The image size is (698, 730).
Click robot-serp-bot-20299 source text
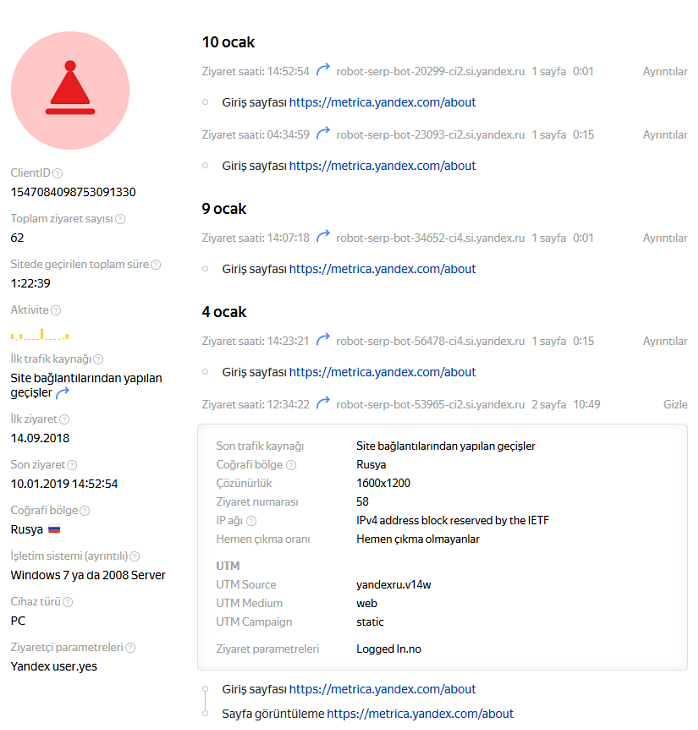coord(430,71)
